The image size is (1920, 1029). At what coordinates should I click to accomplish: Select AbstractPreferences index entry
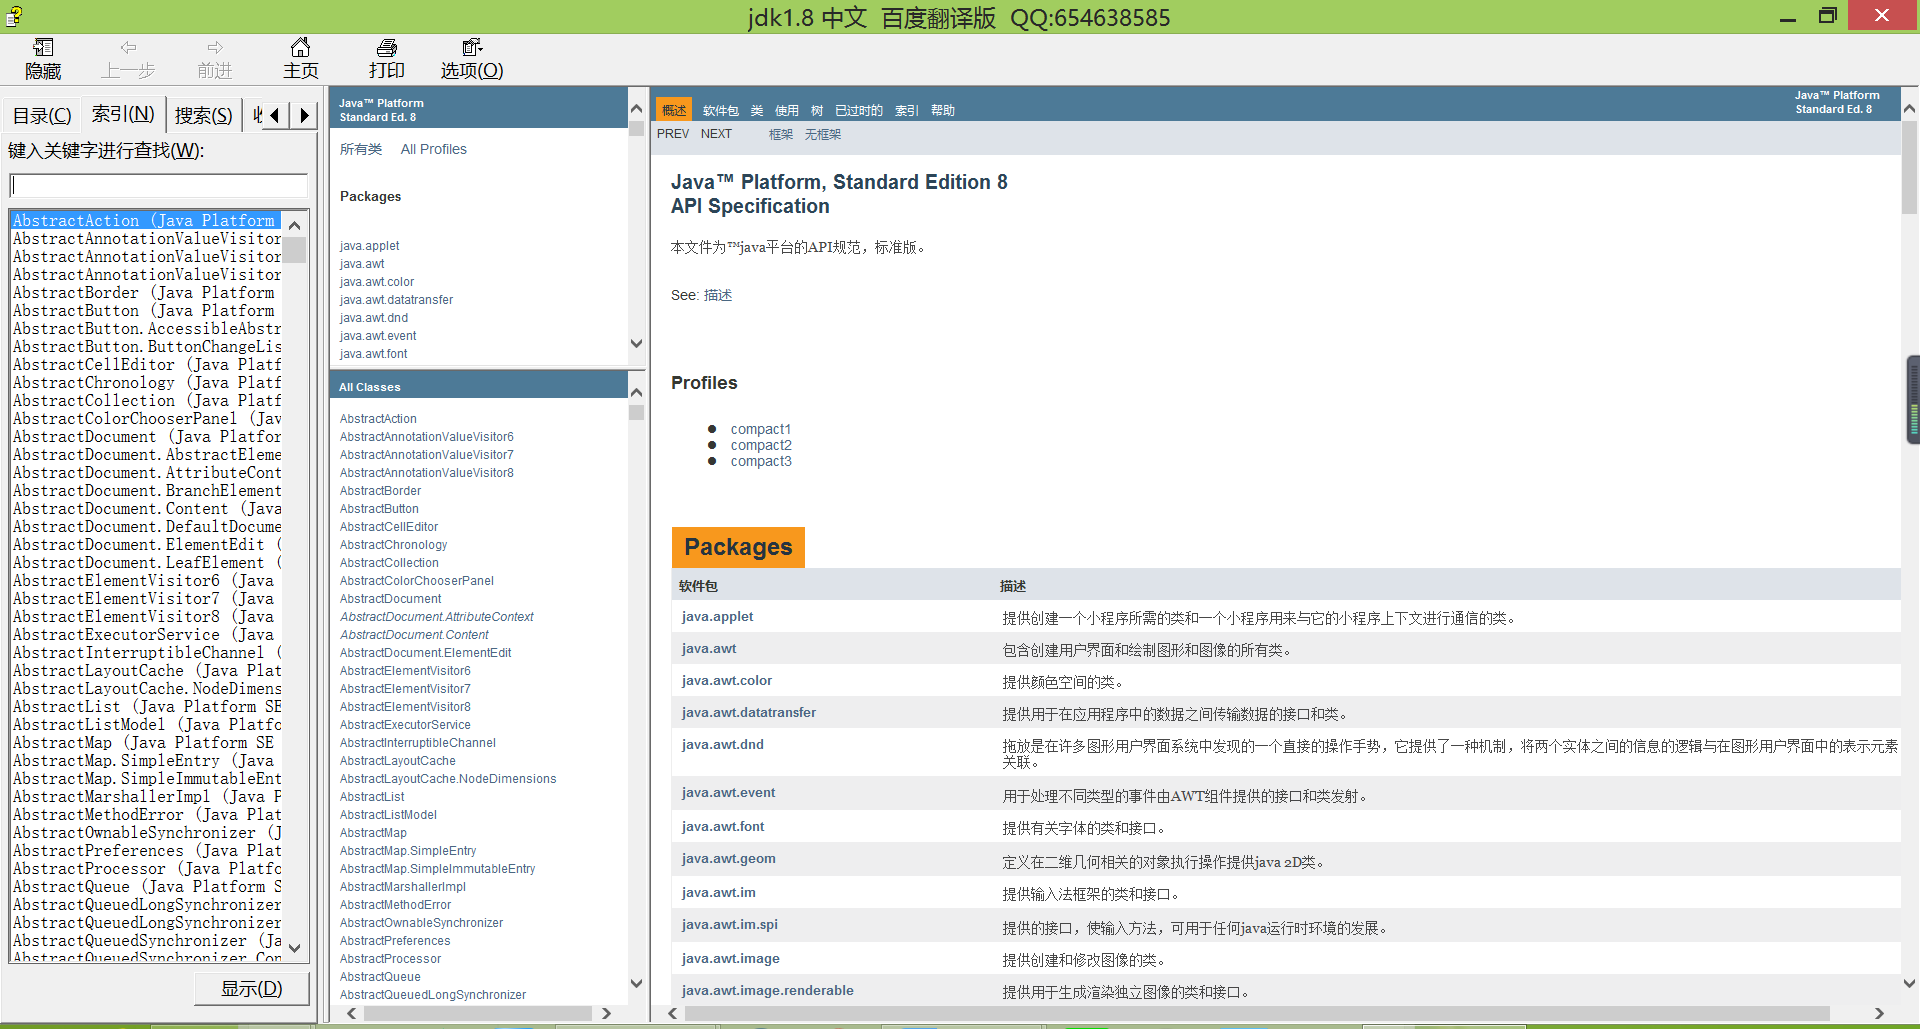(146, 850)
